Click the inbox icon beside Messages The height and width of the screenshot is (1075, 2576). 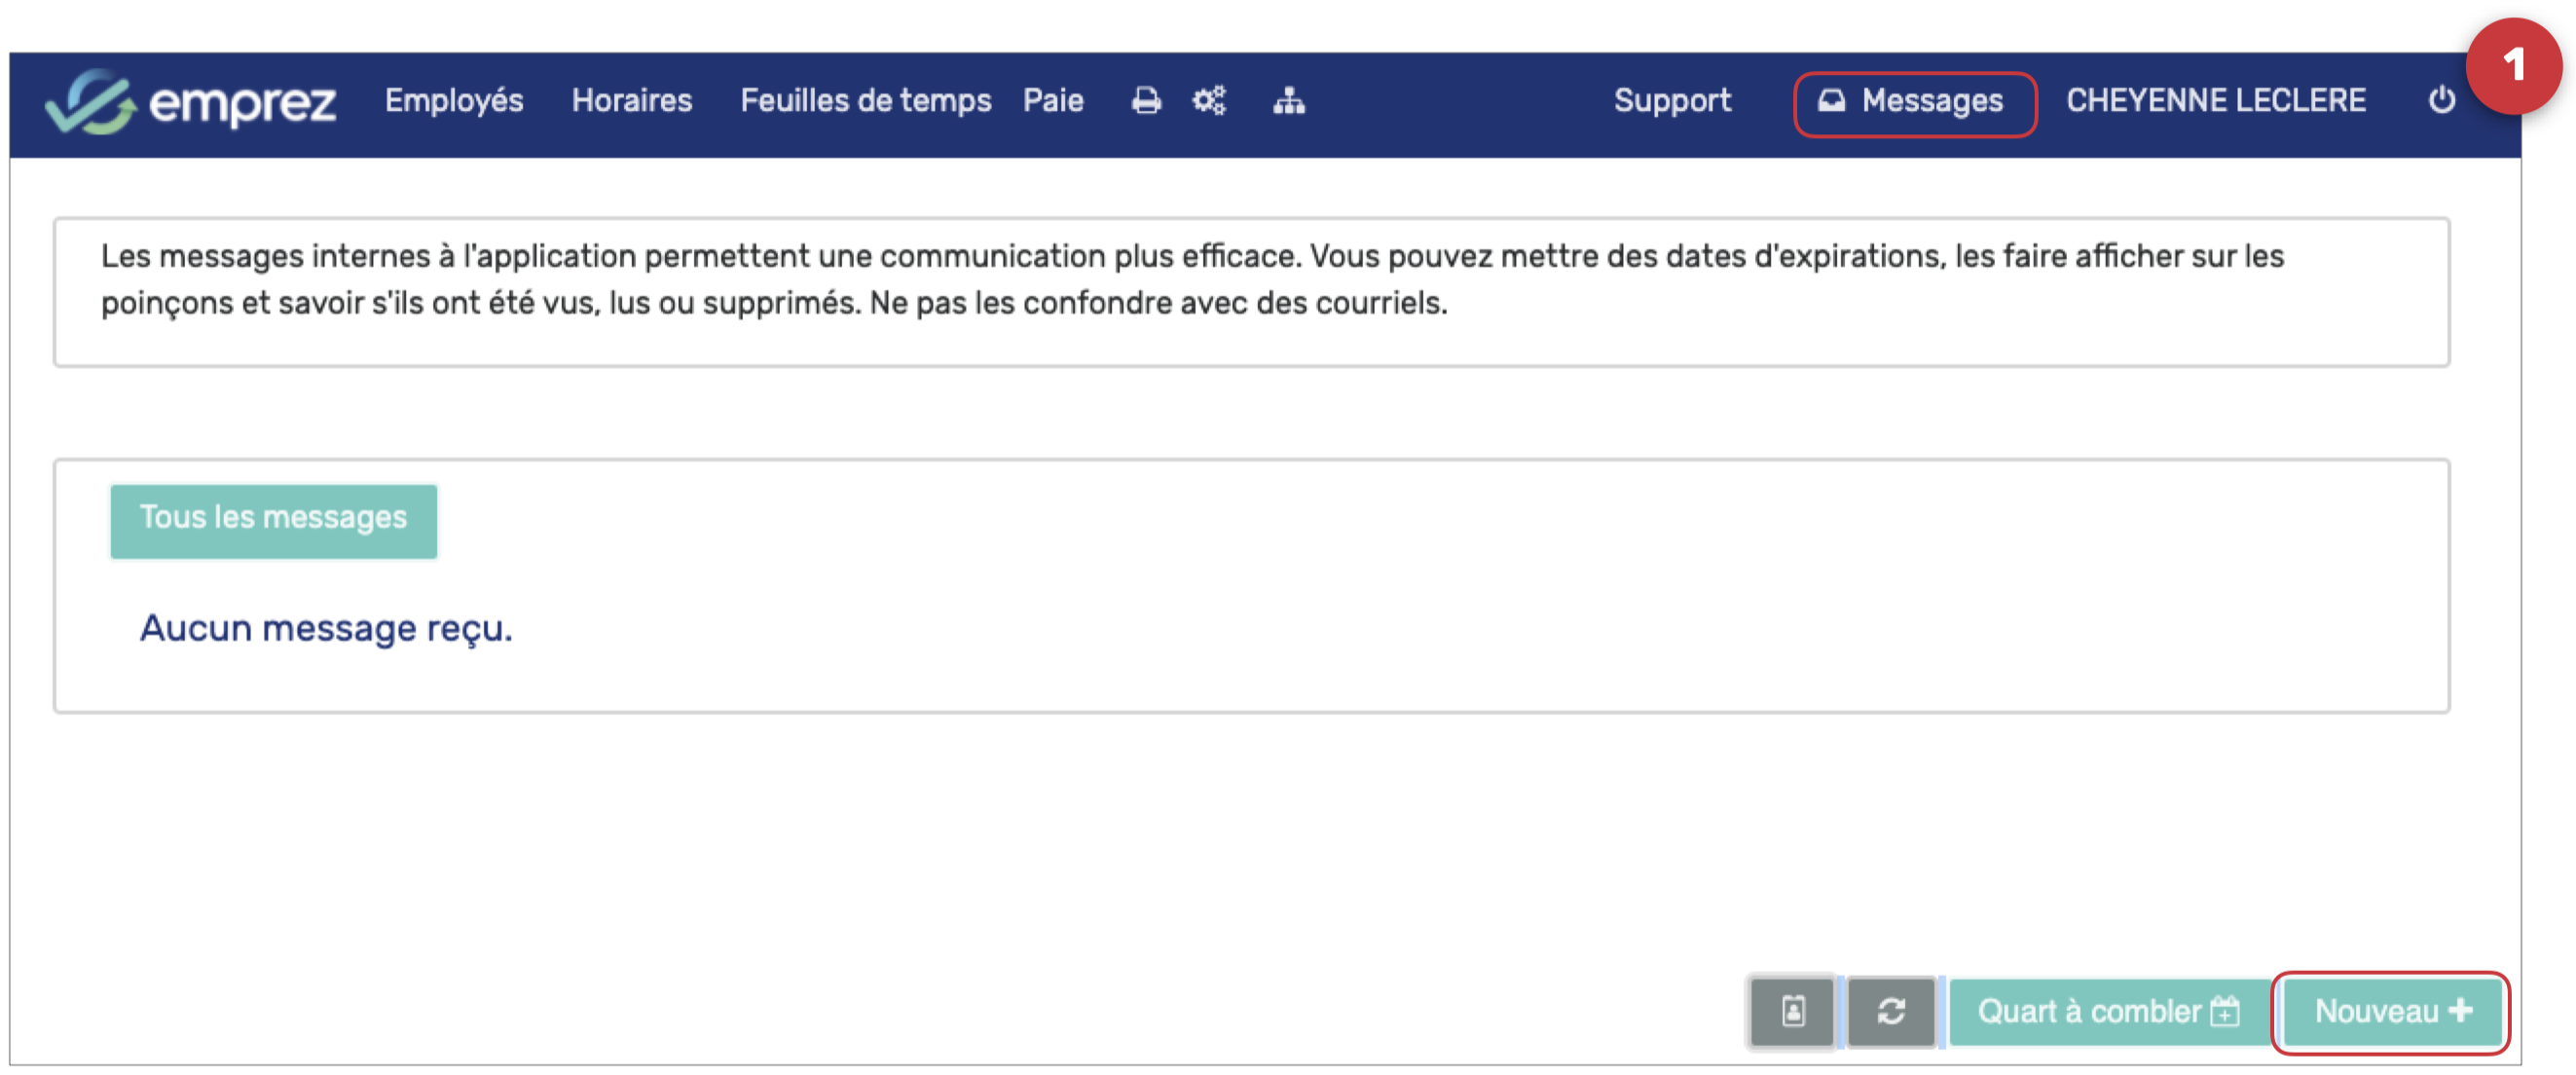point(1831,101)
